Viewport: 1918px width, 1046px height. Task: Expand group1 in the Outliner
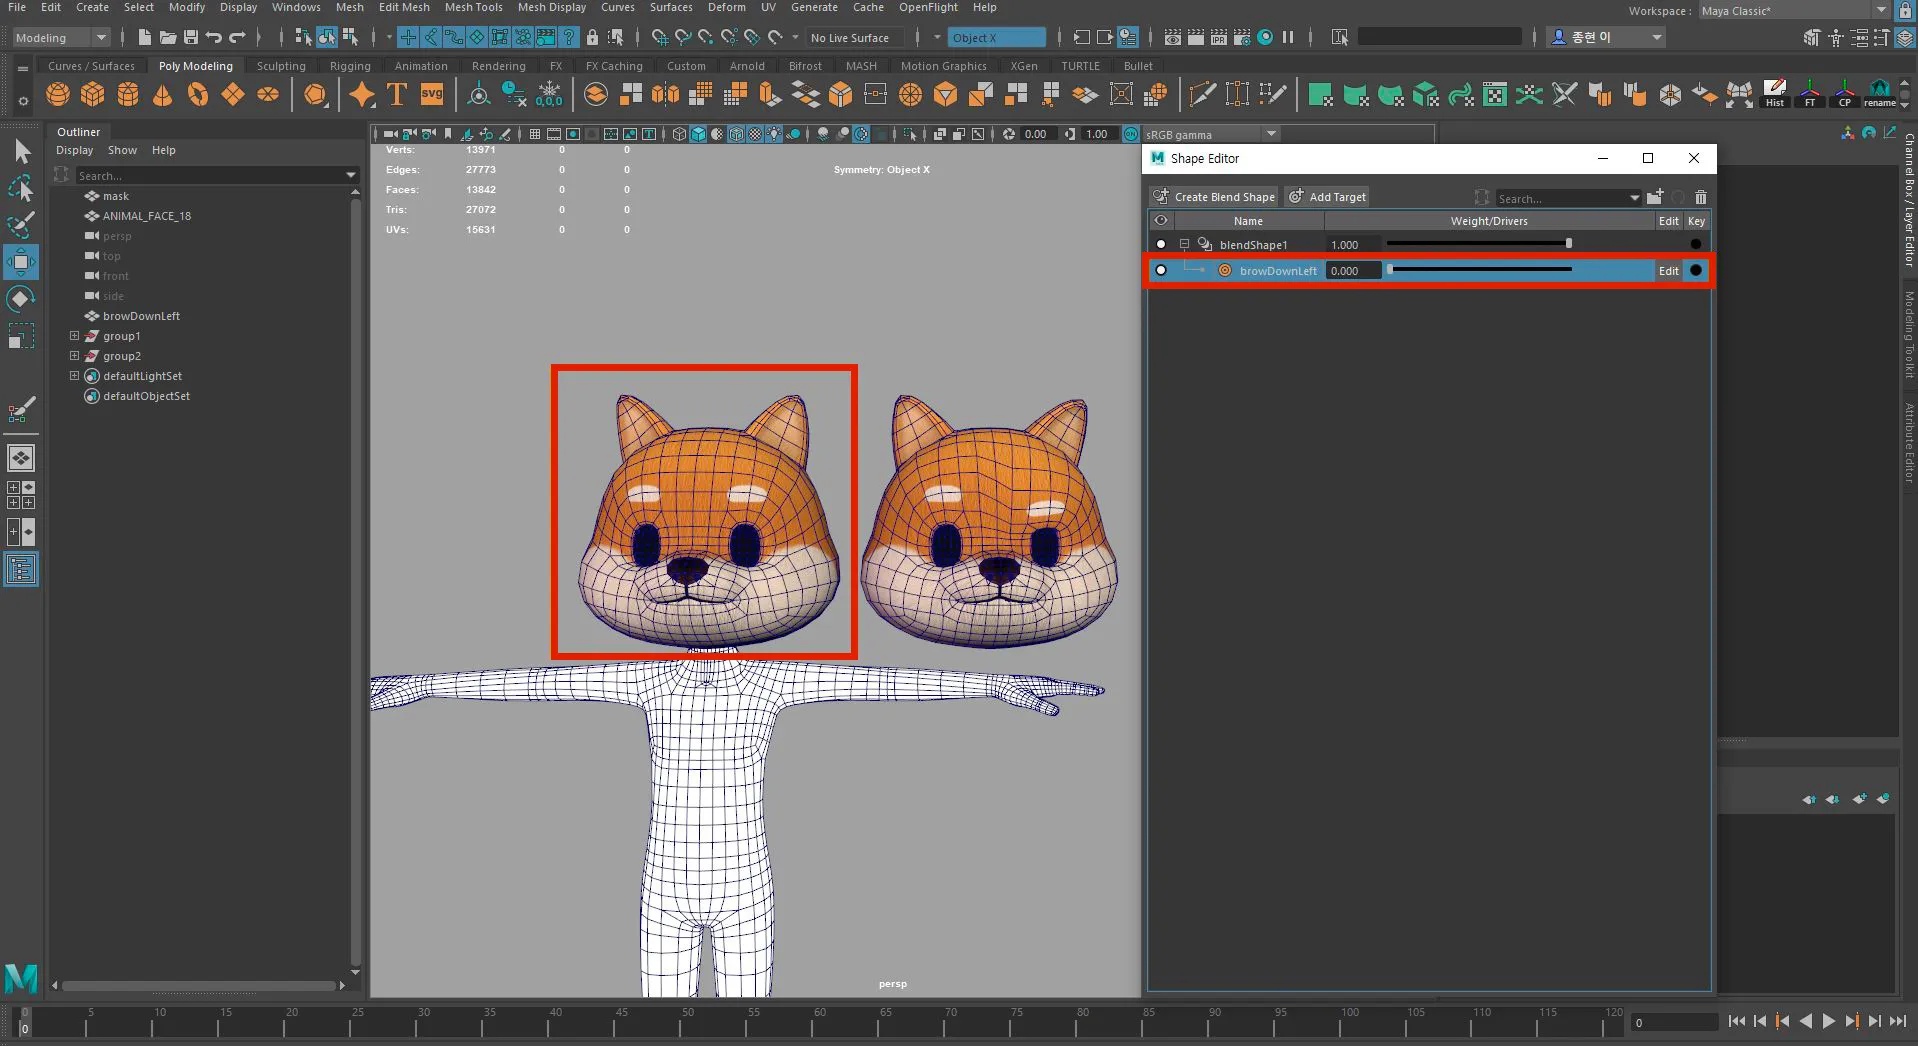click(x=74, y=336)
